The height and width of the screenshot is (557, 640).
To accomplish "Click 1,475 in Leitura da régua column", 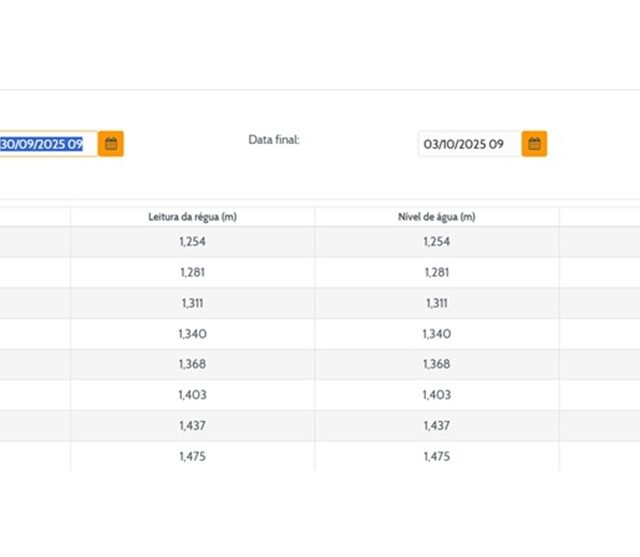I will [192, 456].
